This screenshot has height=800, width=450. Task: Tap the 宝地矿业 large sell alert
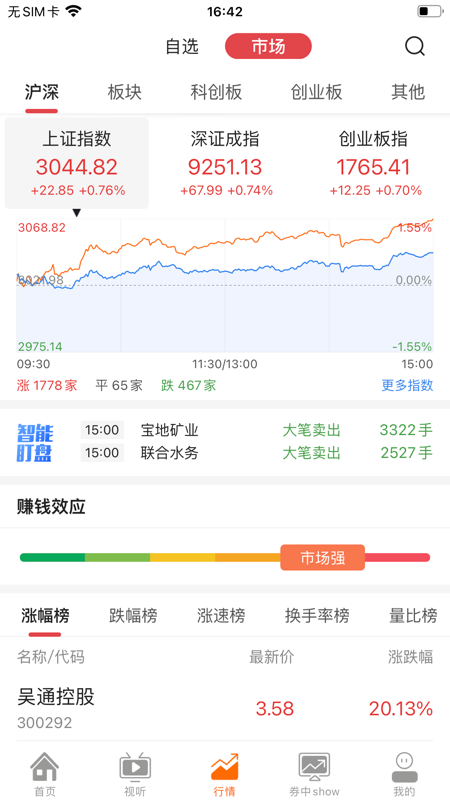257,431
